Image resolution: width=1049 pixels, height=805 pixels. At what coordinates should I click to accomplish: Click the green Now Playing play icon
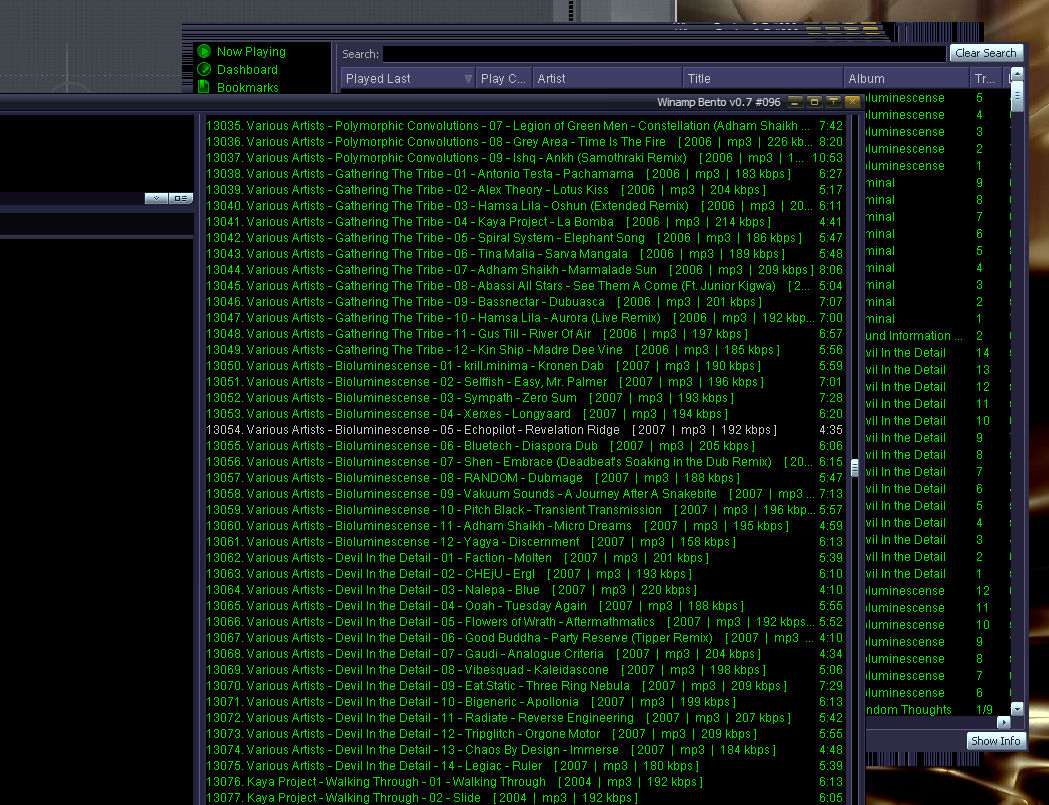pos(204,52)
